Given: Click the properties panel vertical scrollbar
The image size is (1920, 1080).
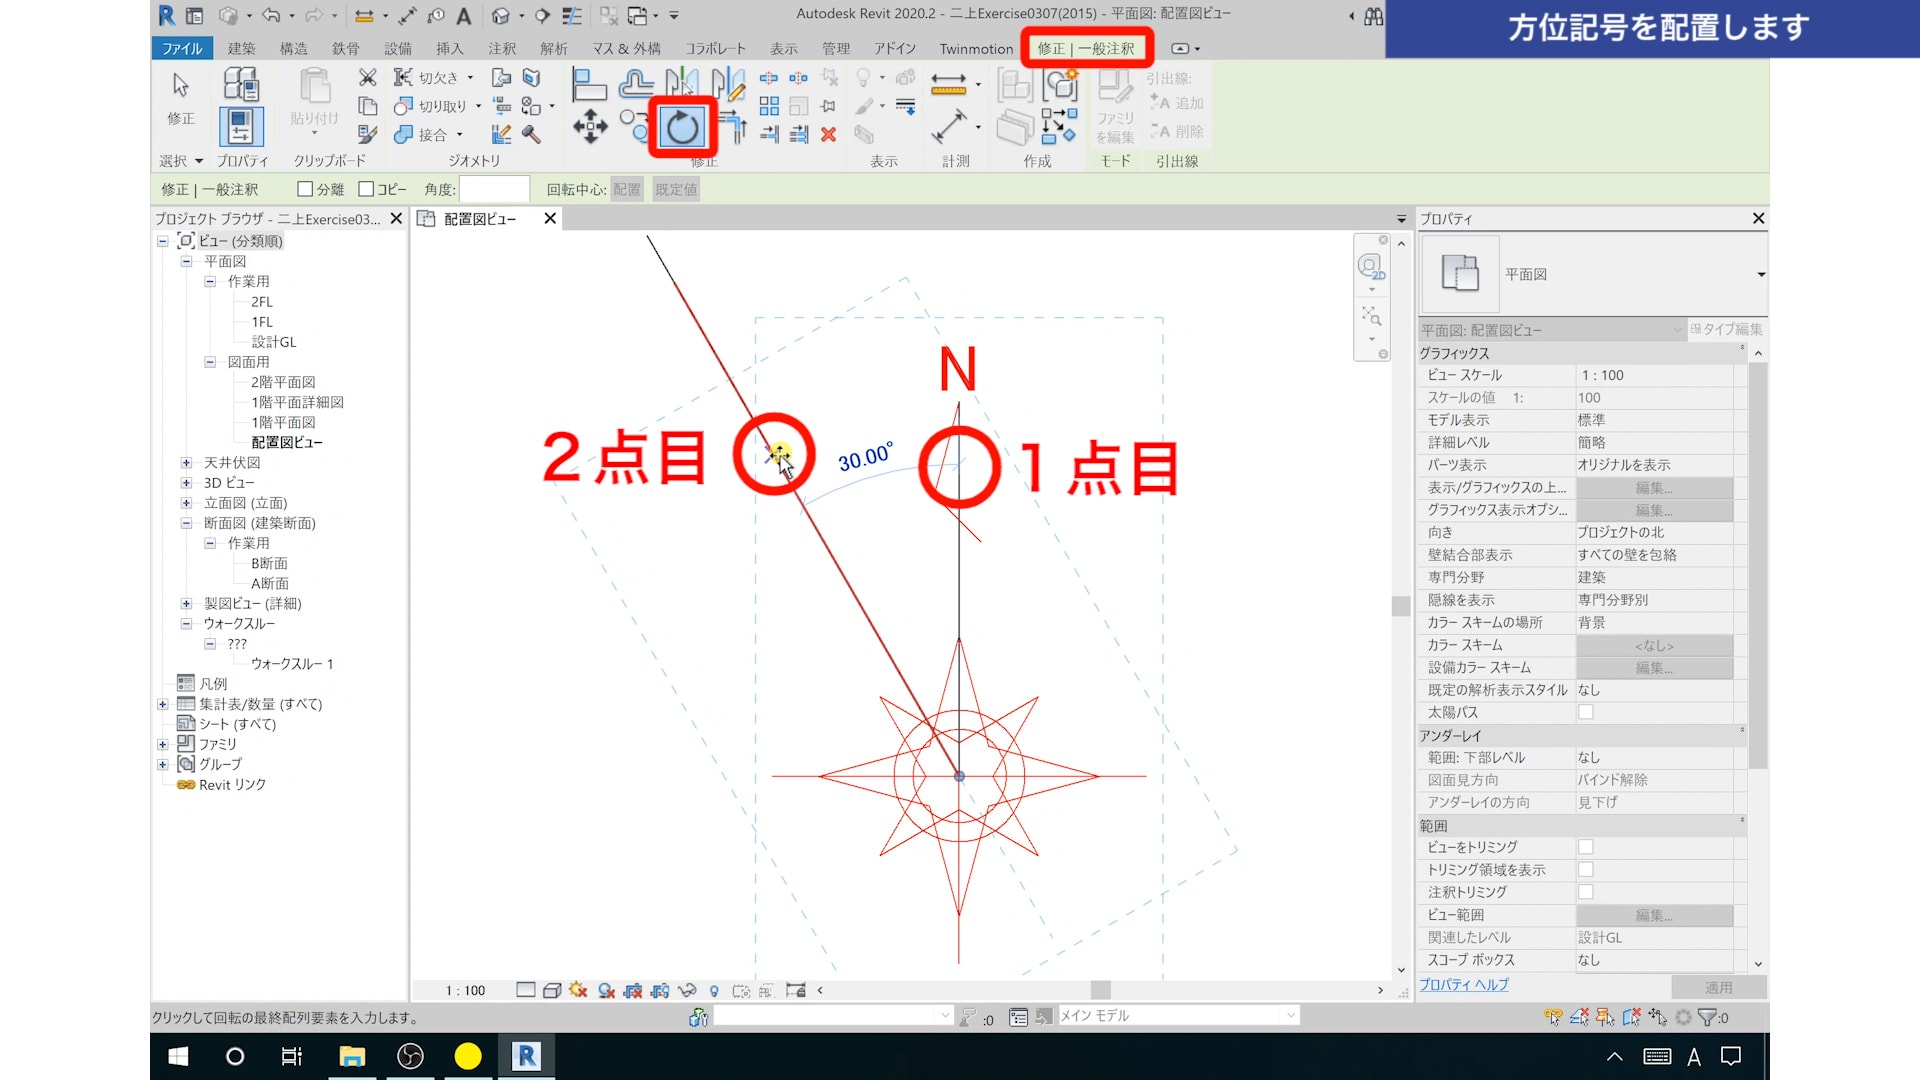Looking at the screenshot, I should point(1758,560).
